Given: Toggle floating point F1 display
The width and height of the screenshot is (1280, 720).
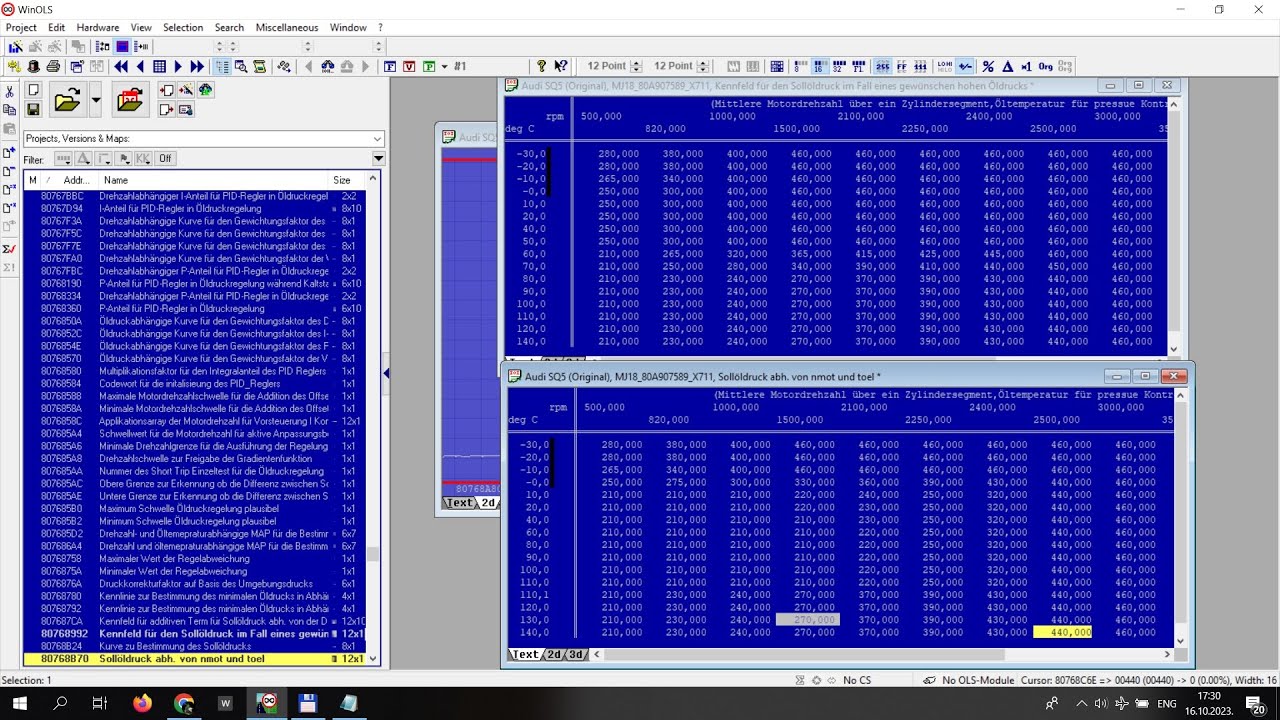Looking at the screenshot, I should [859, 66].
